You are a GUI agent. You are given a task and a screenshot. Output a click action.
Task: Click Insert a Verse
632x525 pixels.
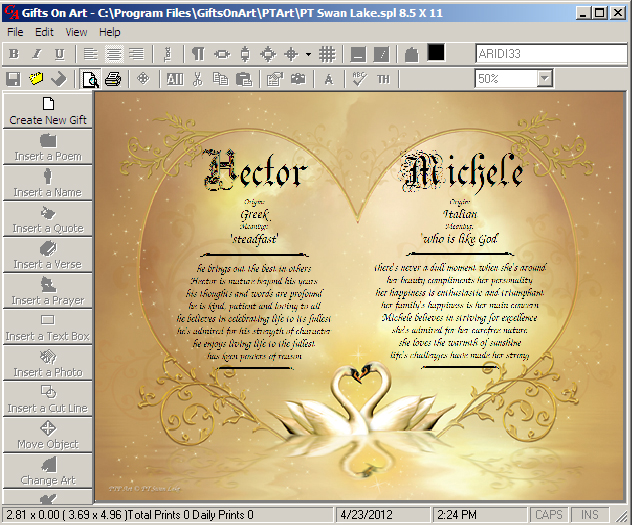point(48,255)
